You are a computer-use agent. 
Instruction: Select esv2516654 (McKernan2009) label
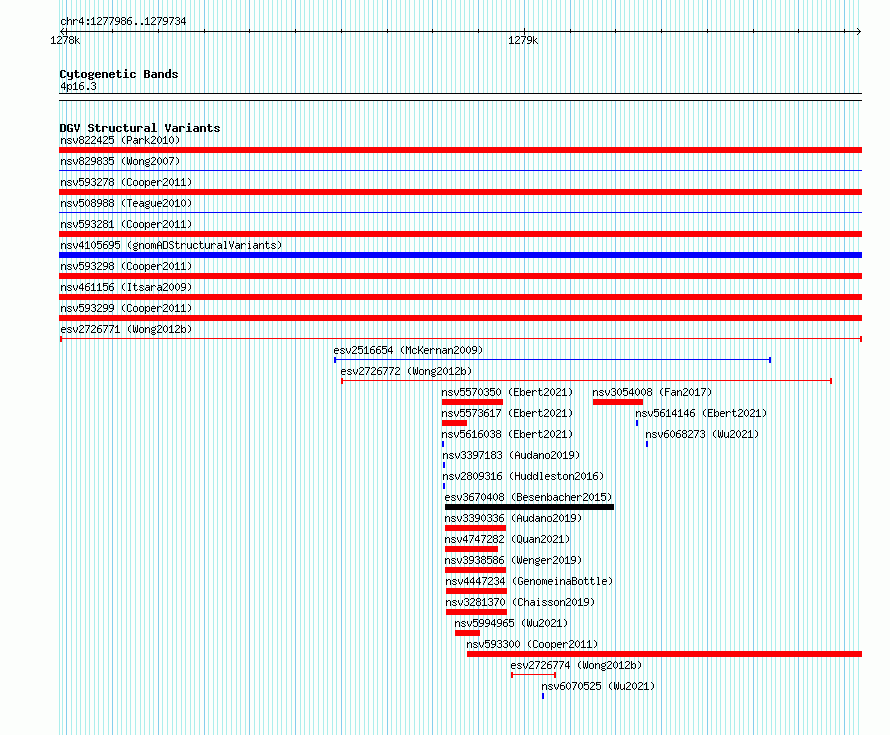coord(408,350)
